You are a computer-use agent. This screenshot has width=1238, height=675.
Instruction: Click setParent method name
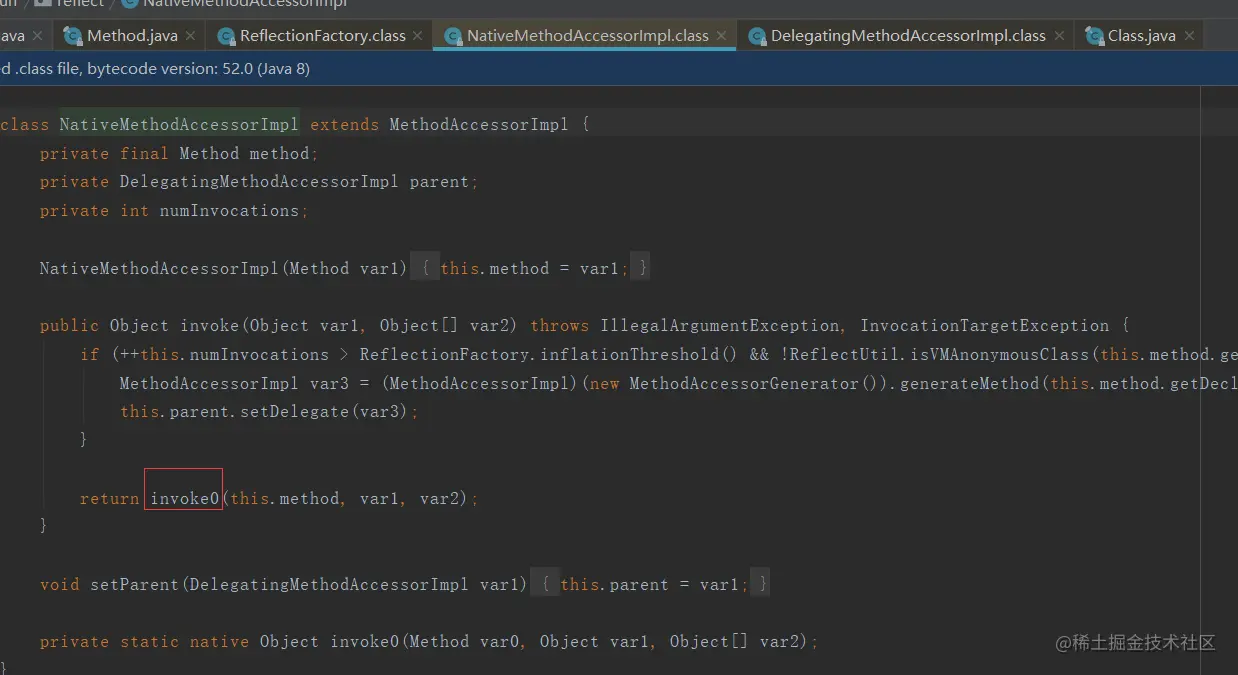pos(134,584)
